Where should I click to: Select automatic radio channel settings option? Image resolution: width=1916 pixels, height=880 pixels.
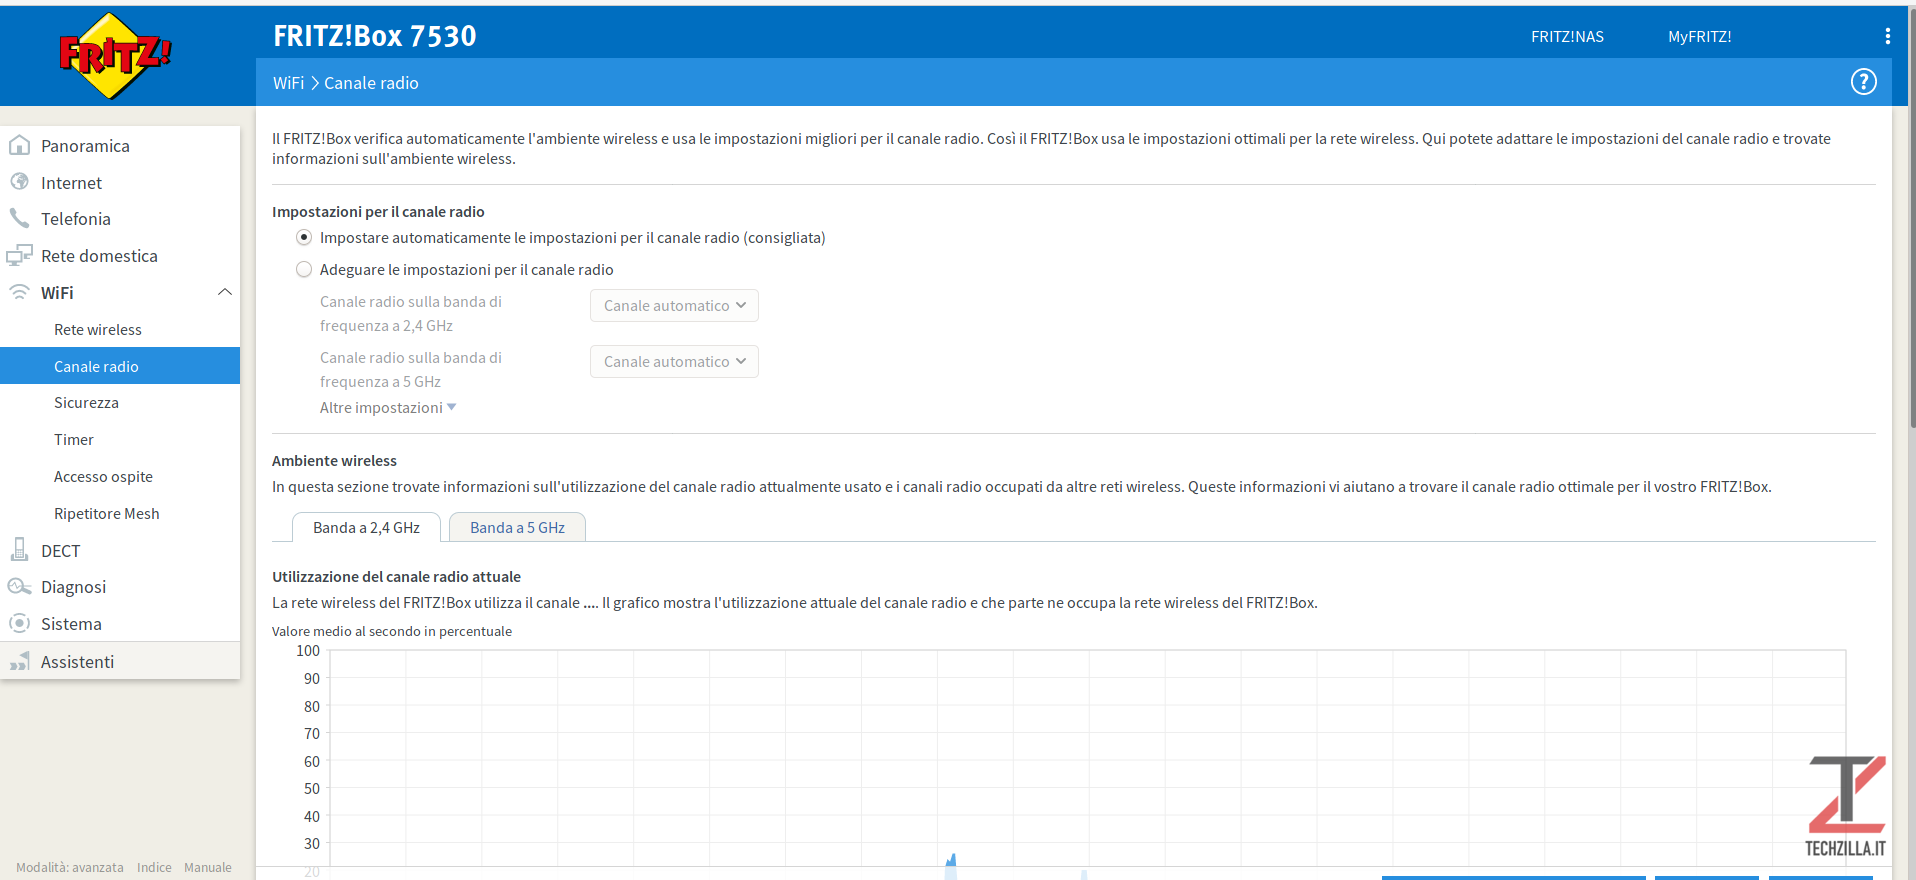point(304,238)
